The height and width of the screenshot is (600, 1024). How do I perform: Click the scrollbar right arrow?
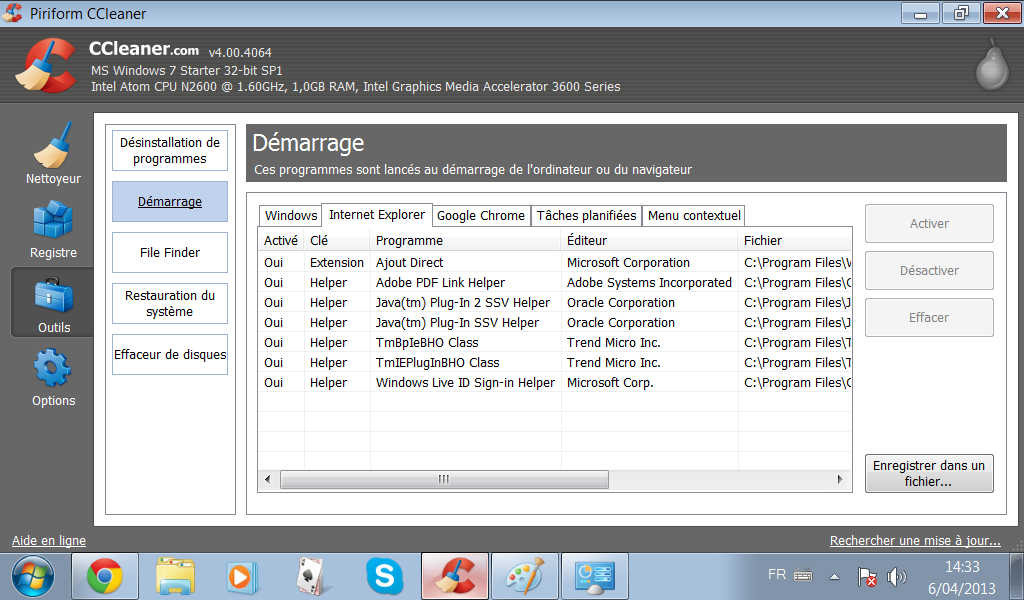[x=840, y=479]
